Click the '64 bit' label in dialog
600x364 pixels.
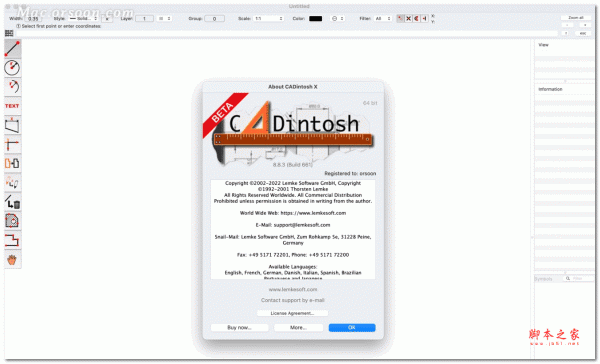click(x=370, y=103)
